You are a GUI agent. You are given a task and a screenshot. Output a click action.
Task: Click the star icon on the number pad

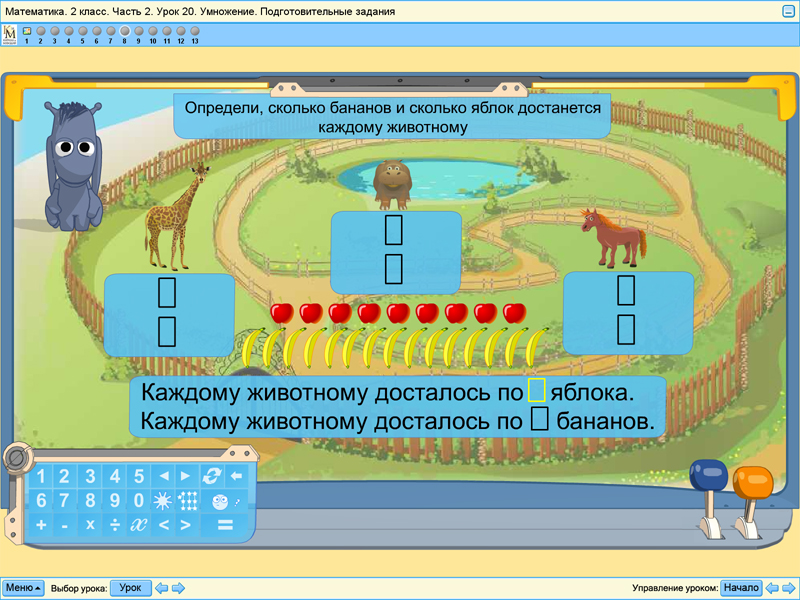click(x=161, y=502)
